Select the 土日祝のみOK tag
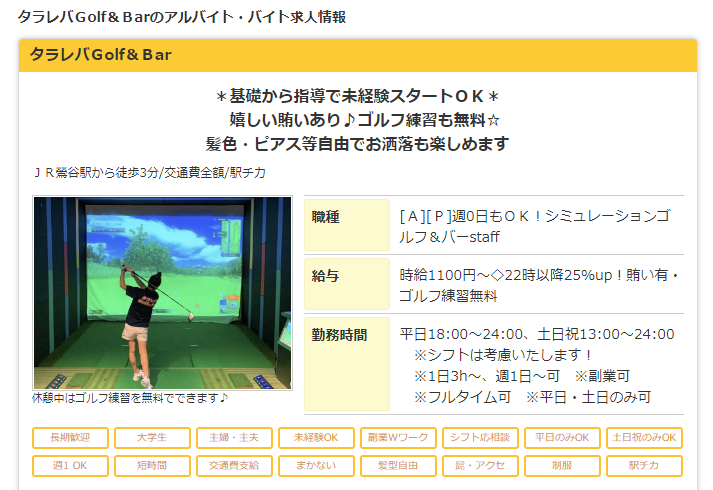 coord(644,438)
